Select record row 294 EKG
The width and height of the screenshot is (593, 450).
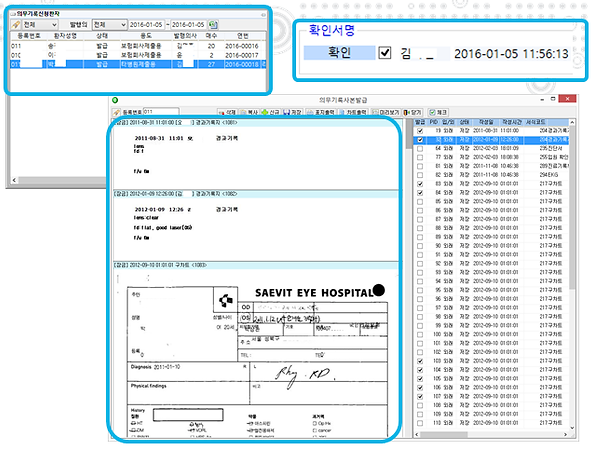coord(491,175)
